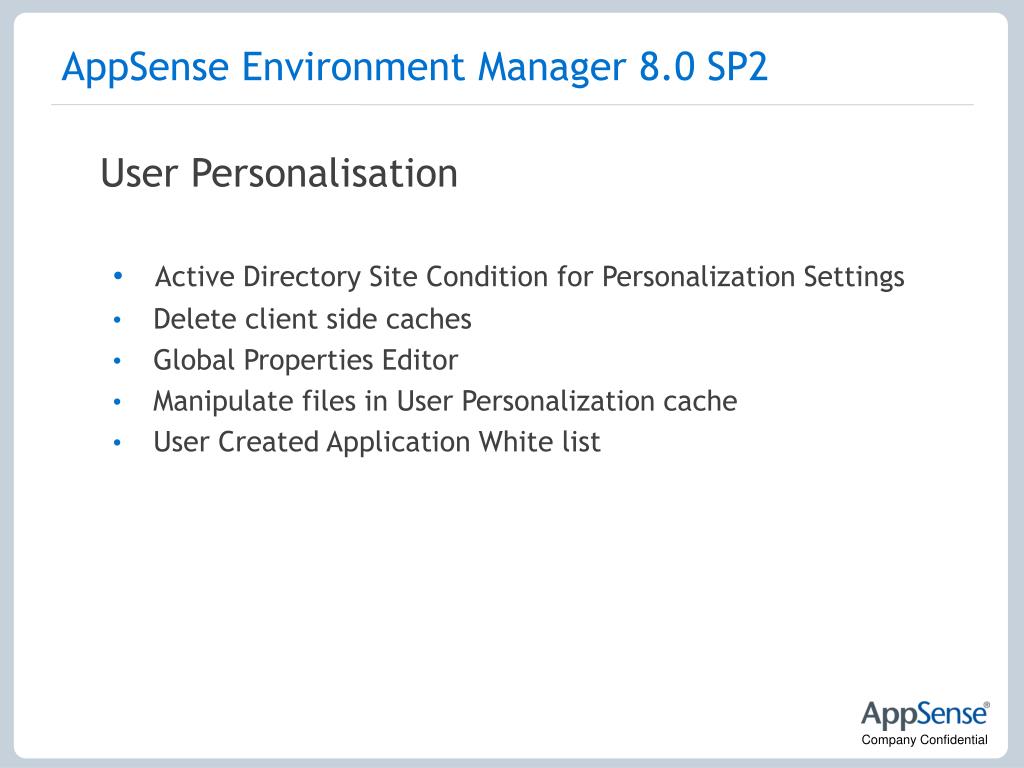Select bullet dot before Active Directory Site Condition
The height and width of the screenshot is (768, 1024).
[118, 276]
